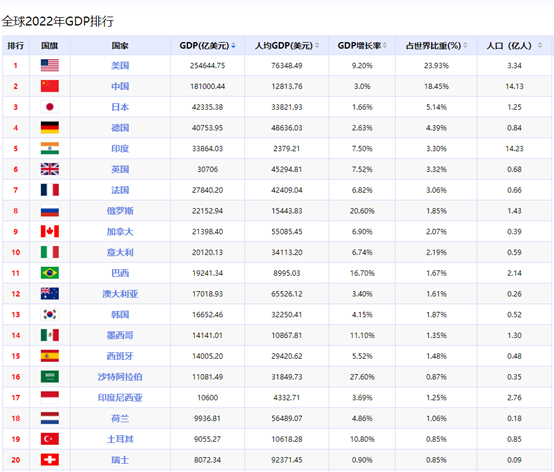The height and width of the screenshot is (472, 554).
Task: Click the United Kingdom flag icon
Action: pos(50,169)
